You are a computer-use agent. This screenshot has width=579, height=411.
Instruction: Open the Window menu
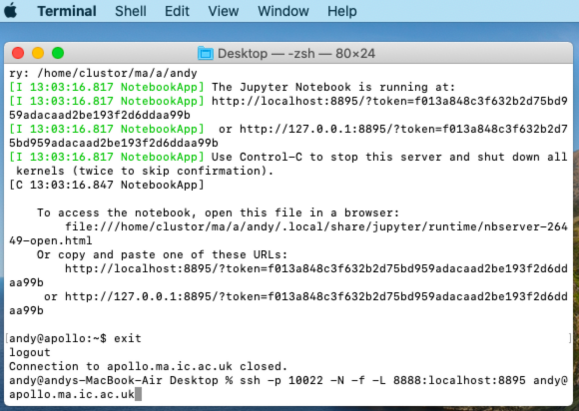click(x=283, y=11)
